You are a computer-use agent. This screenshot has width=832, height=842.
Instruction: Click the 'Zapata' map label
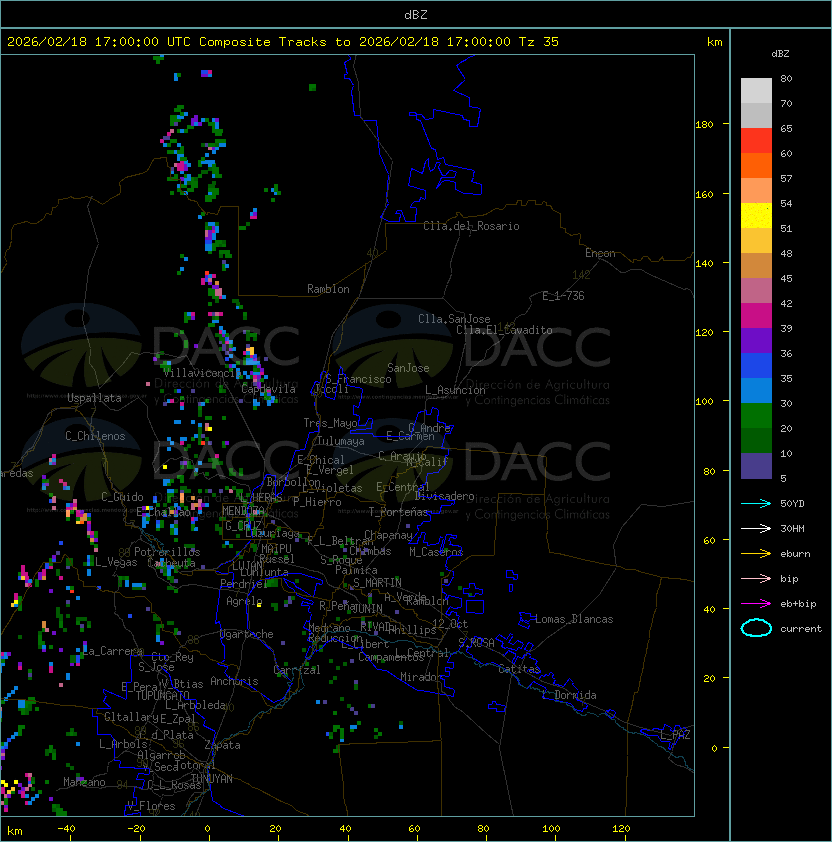tap(222, 745)
